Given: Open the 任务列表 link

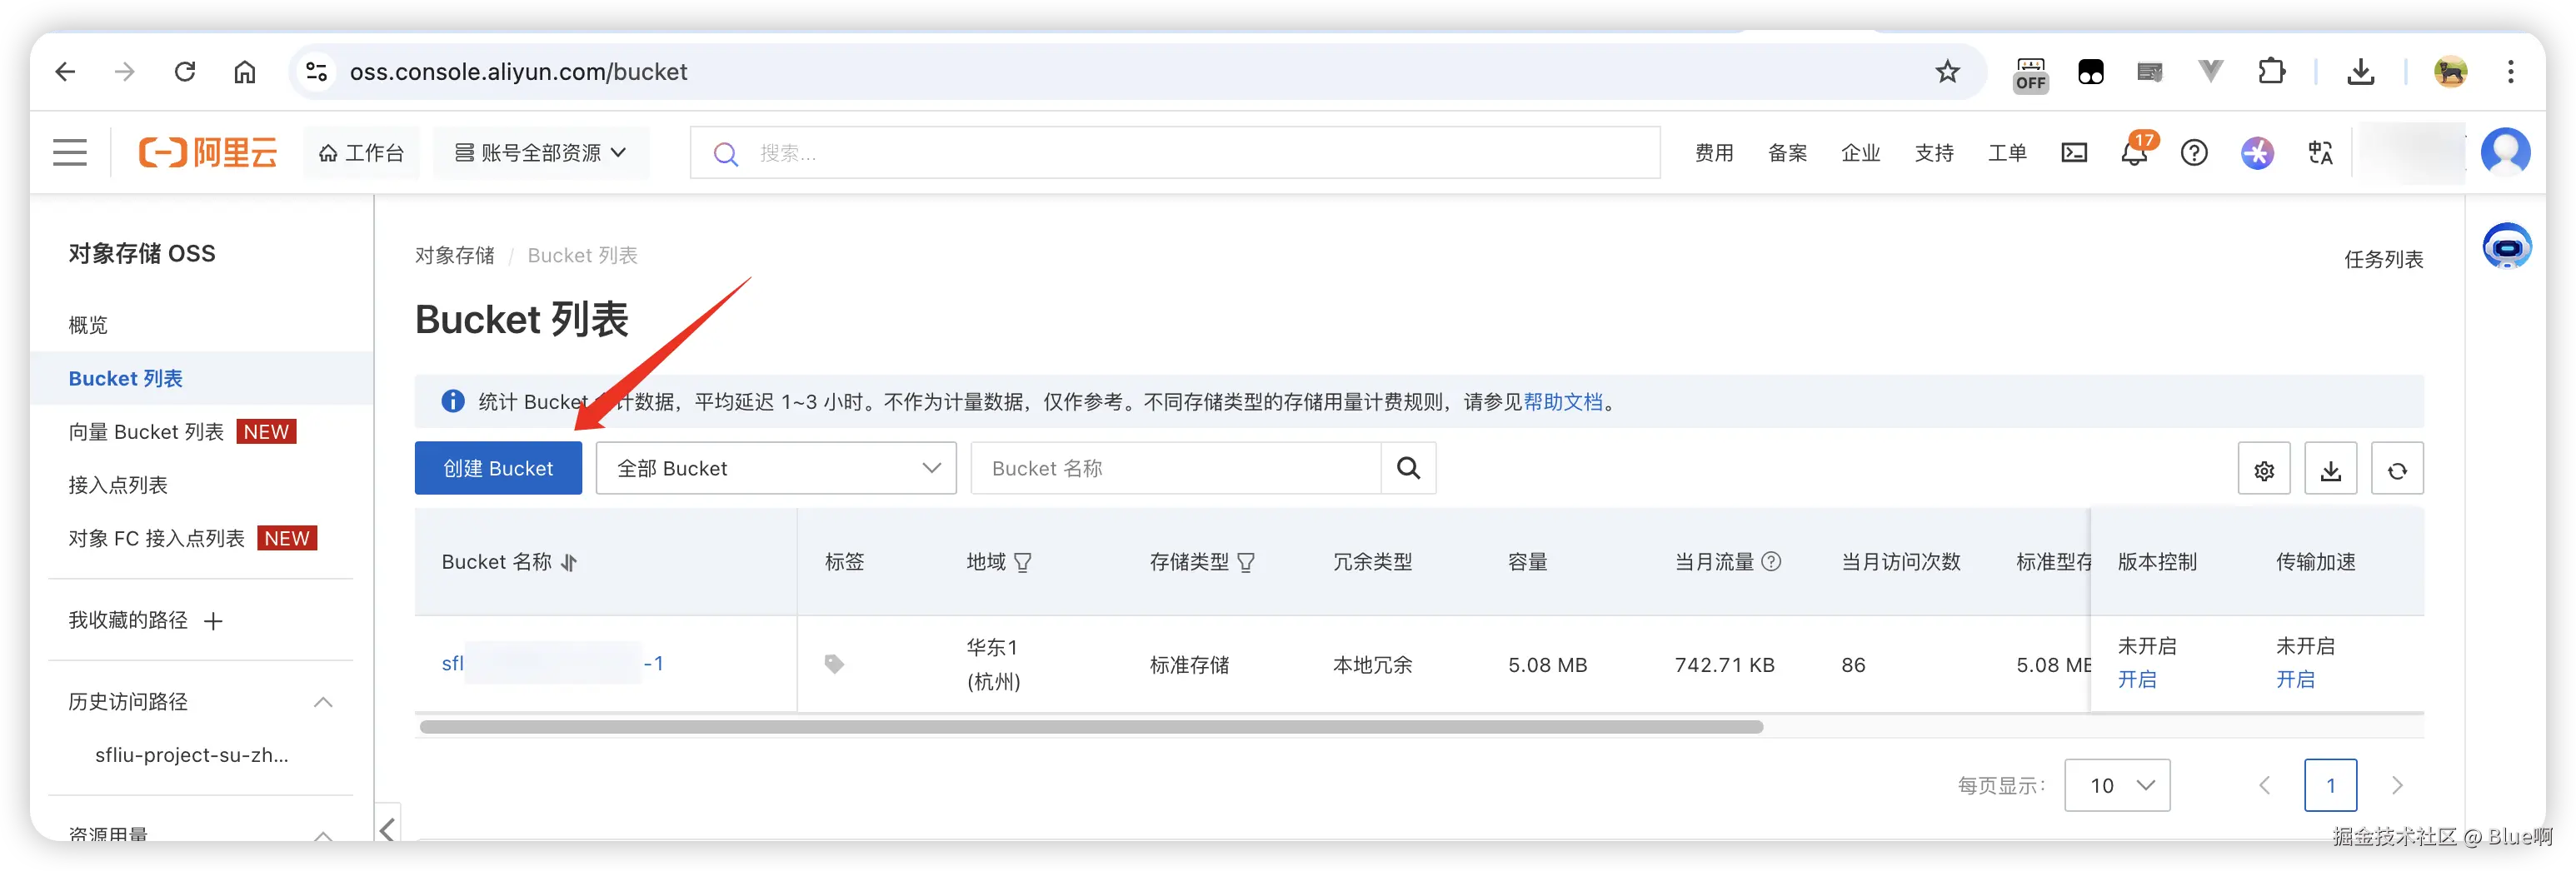Looking at the screenshot, I should [2384, 260].
